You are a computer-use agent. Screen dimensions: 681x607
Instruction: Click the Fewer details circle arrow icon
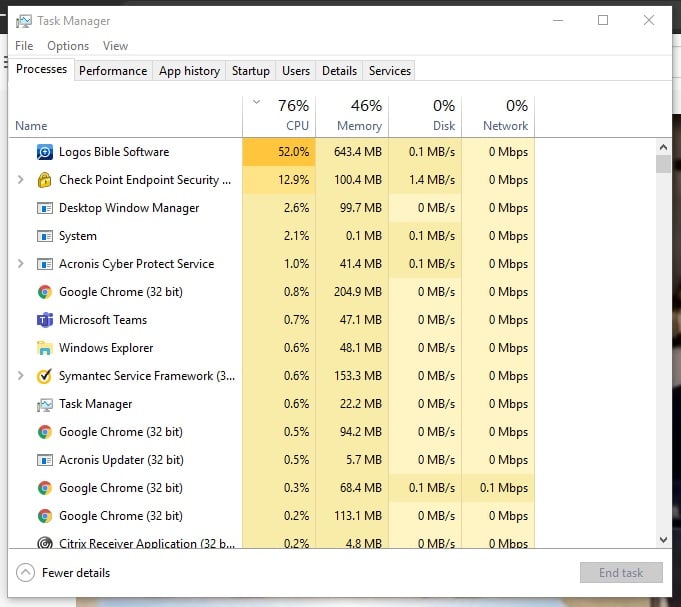(25, 573)
